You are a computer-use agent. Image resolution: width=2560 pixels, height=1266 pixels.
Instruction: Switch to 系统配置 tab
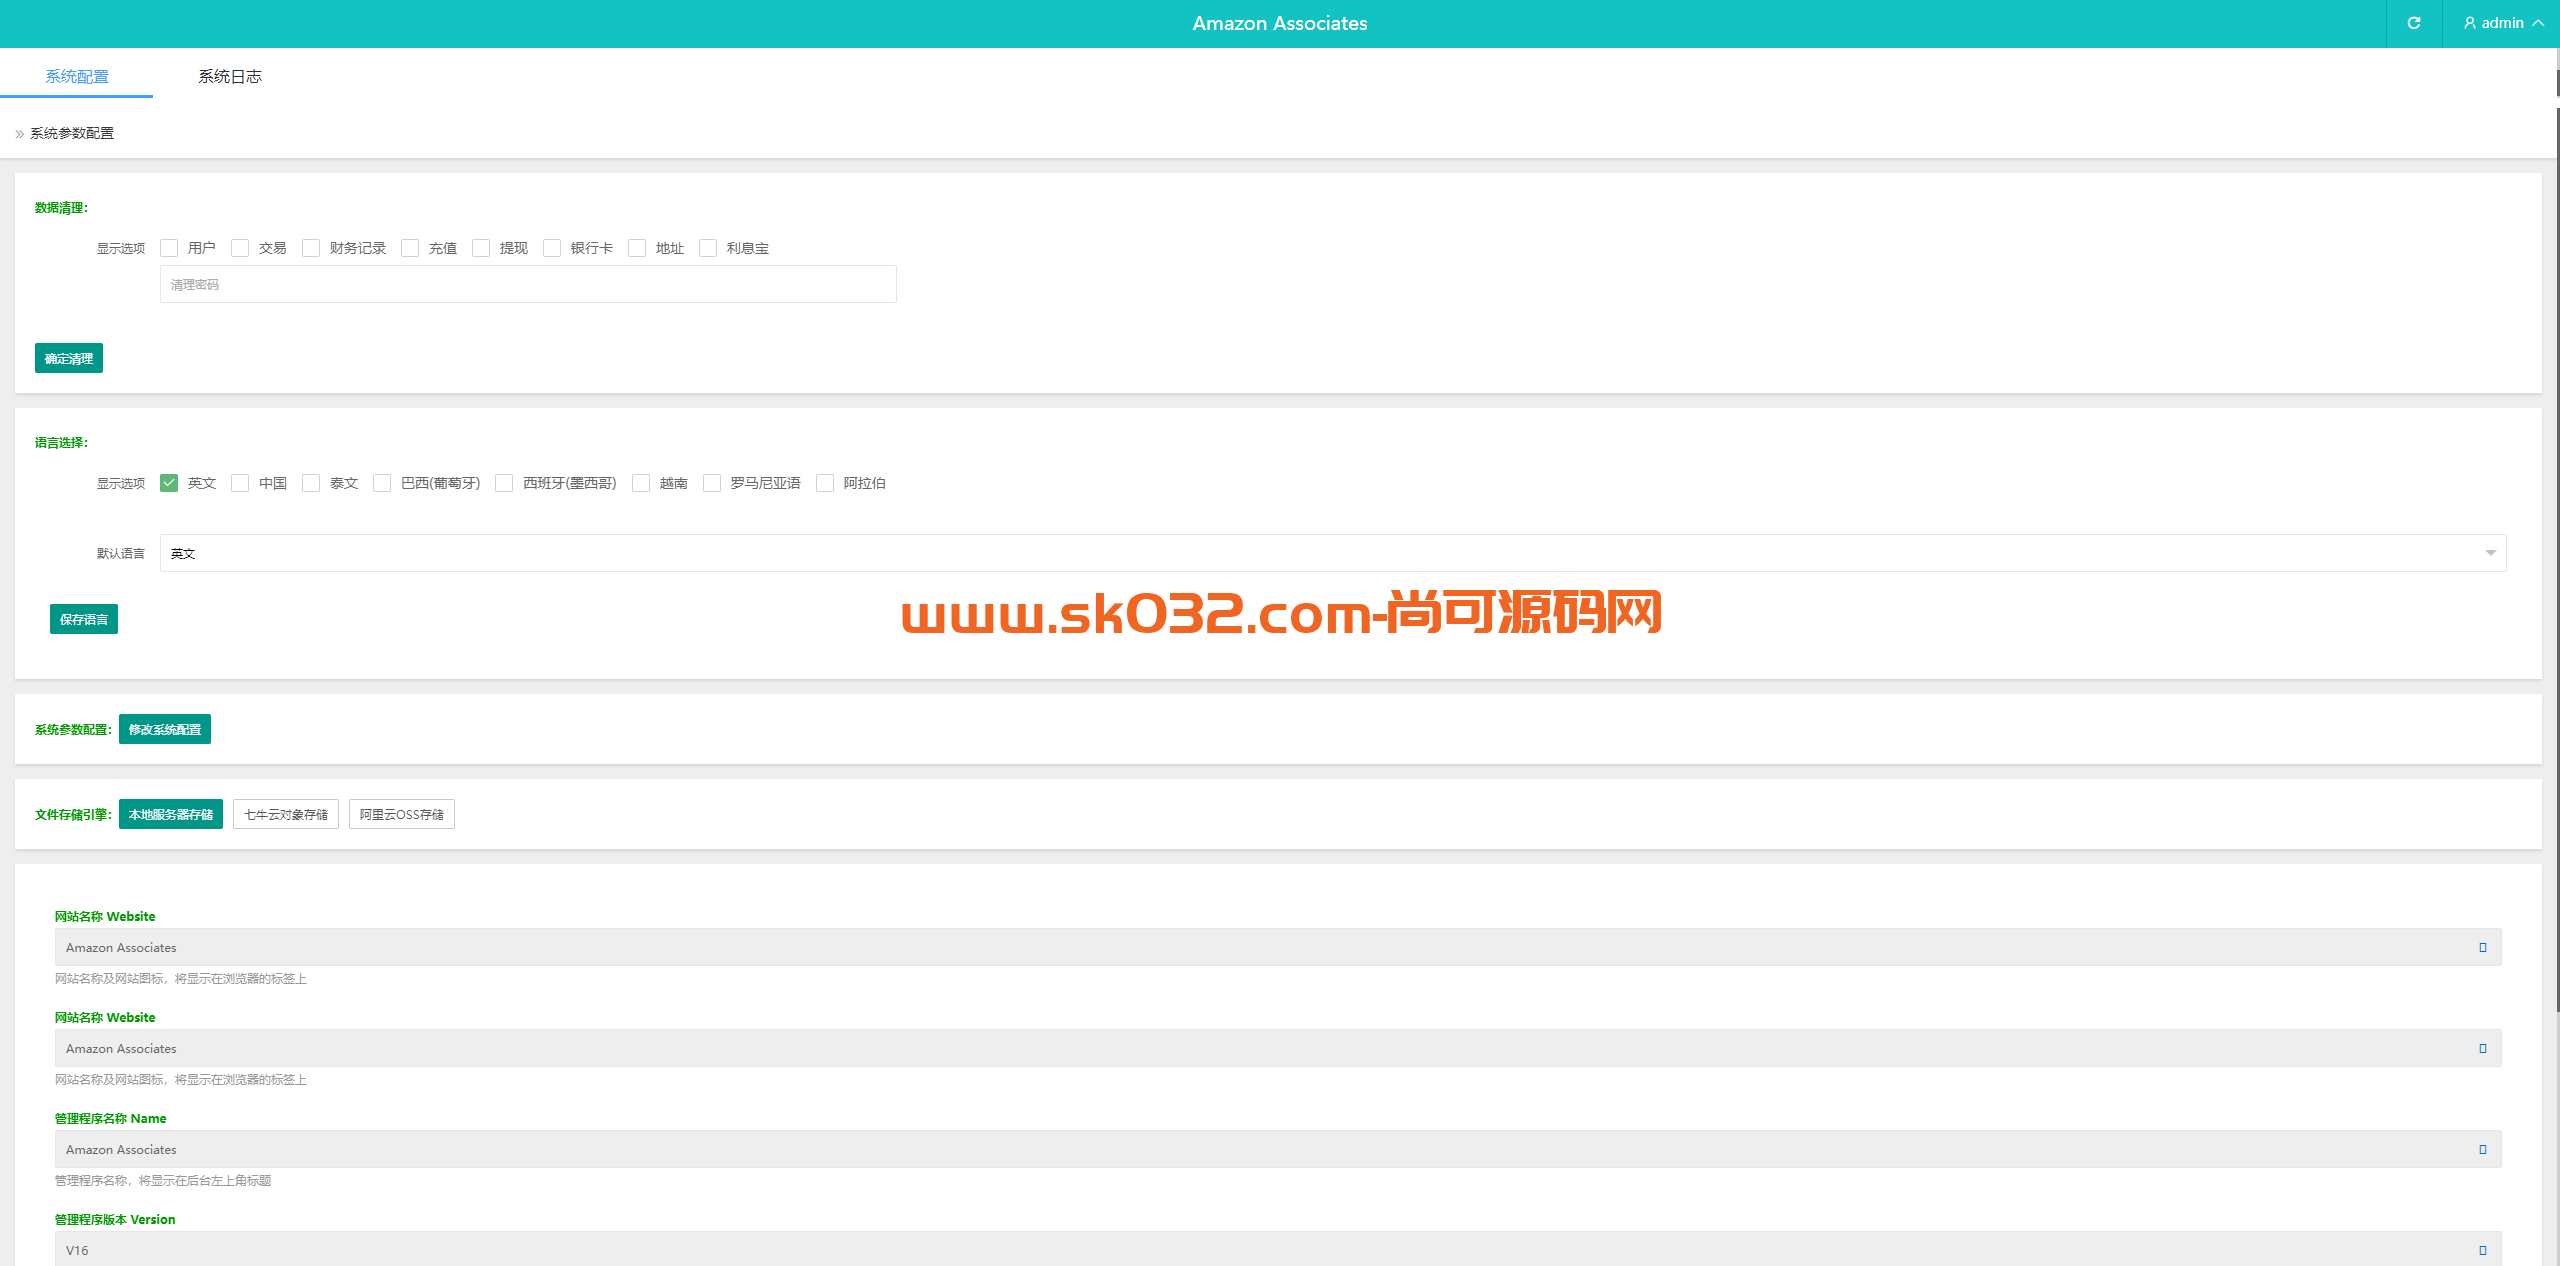(77, 76)
